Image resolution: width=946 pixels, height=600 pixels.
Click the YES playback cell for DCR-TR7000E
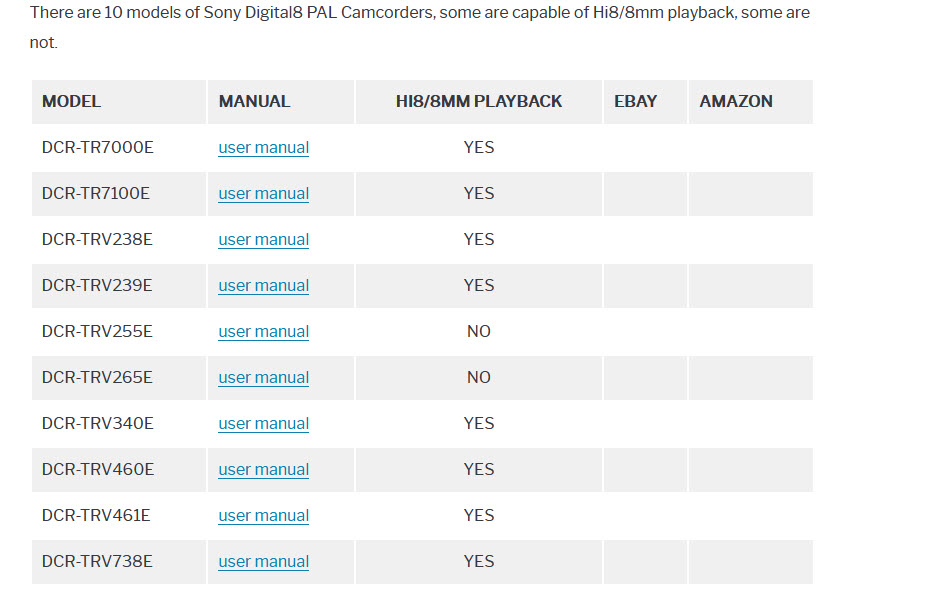pyautogui.click(x=479, y=148)
